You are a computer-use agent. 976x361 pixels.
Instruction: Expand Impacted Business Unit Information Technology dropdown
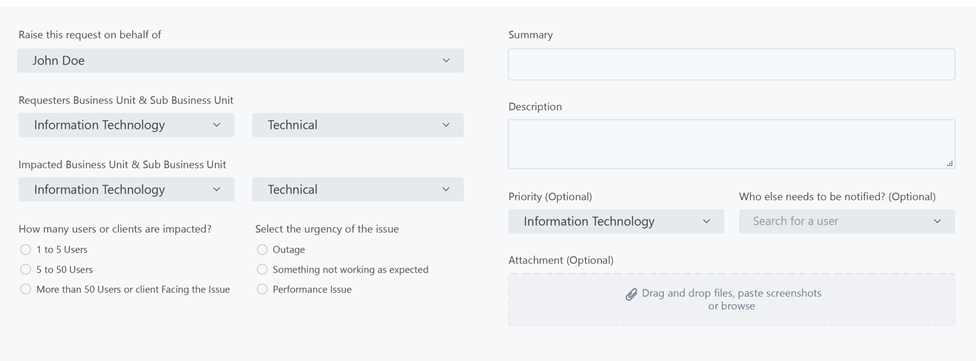126,189
